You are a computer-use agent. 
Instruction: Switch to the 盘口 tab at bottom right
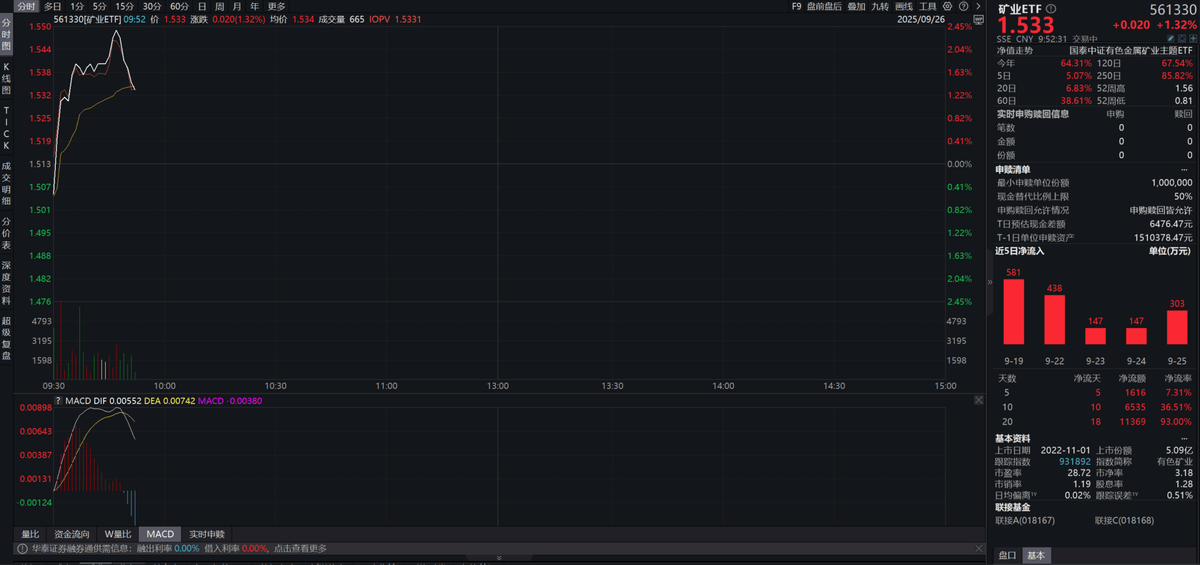click(x=1007, y=555)
